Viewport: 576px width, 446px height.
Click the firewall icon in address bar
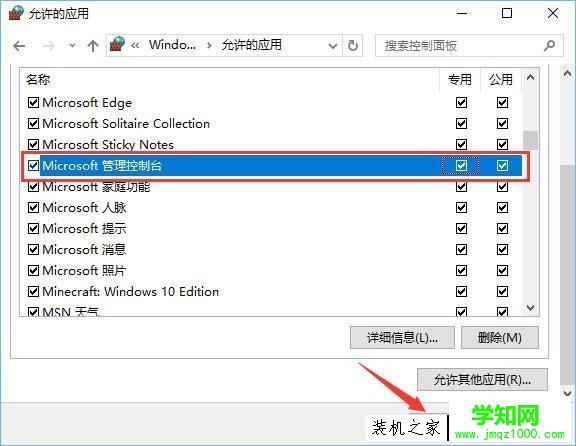(118, 45)
